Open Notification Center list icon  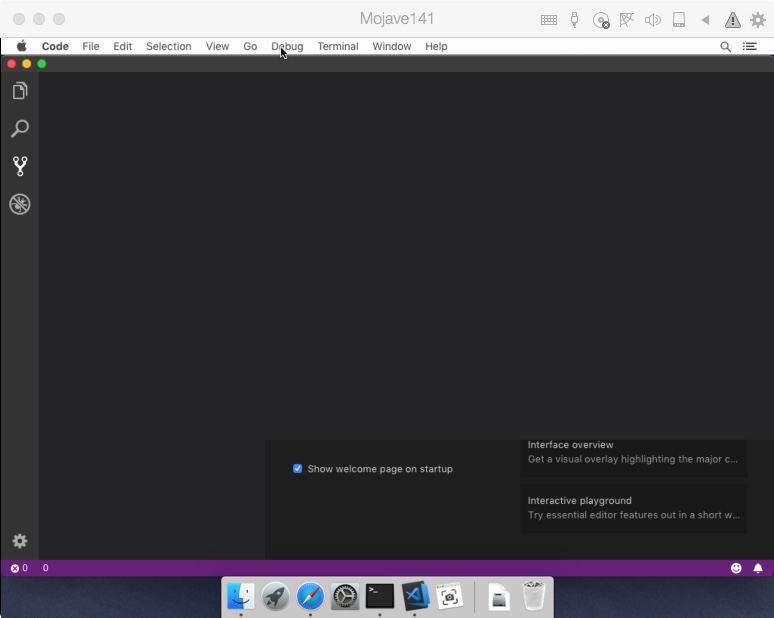pos(750,46)
